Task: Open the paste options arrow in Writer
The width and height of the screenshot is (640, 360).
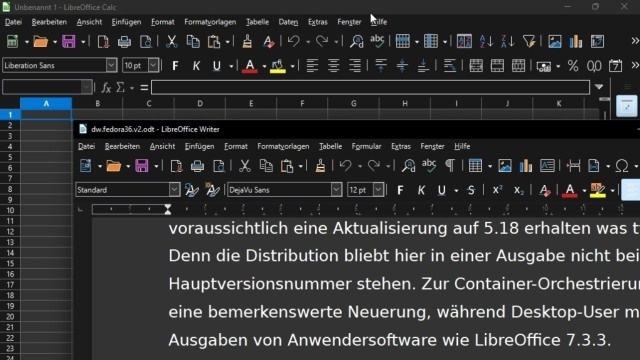Action: [x=301, y=166]
